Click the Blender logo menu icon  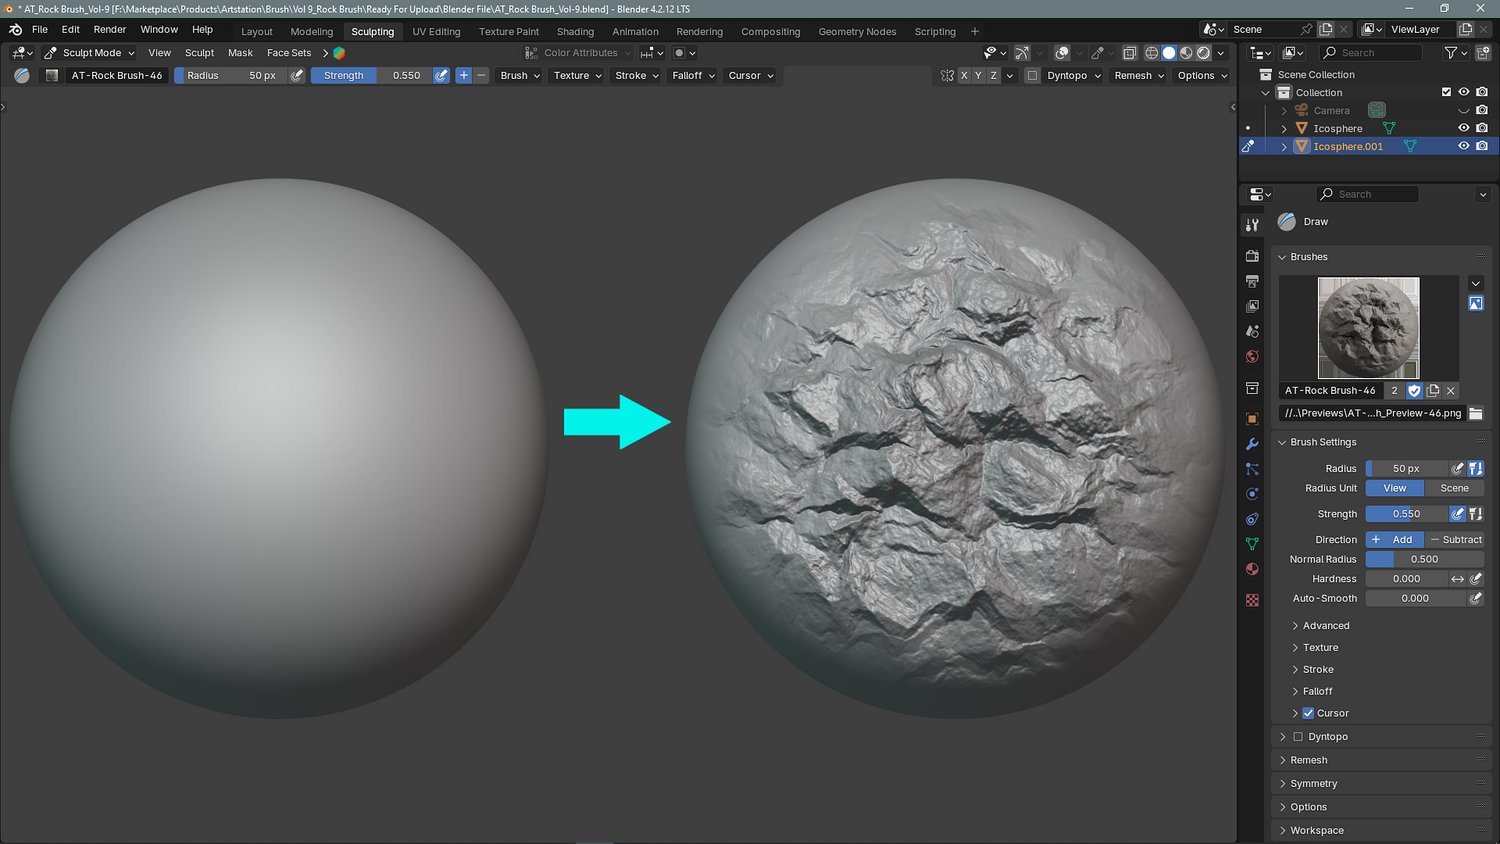click(x=15, y=30)
